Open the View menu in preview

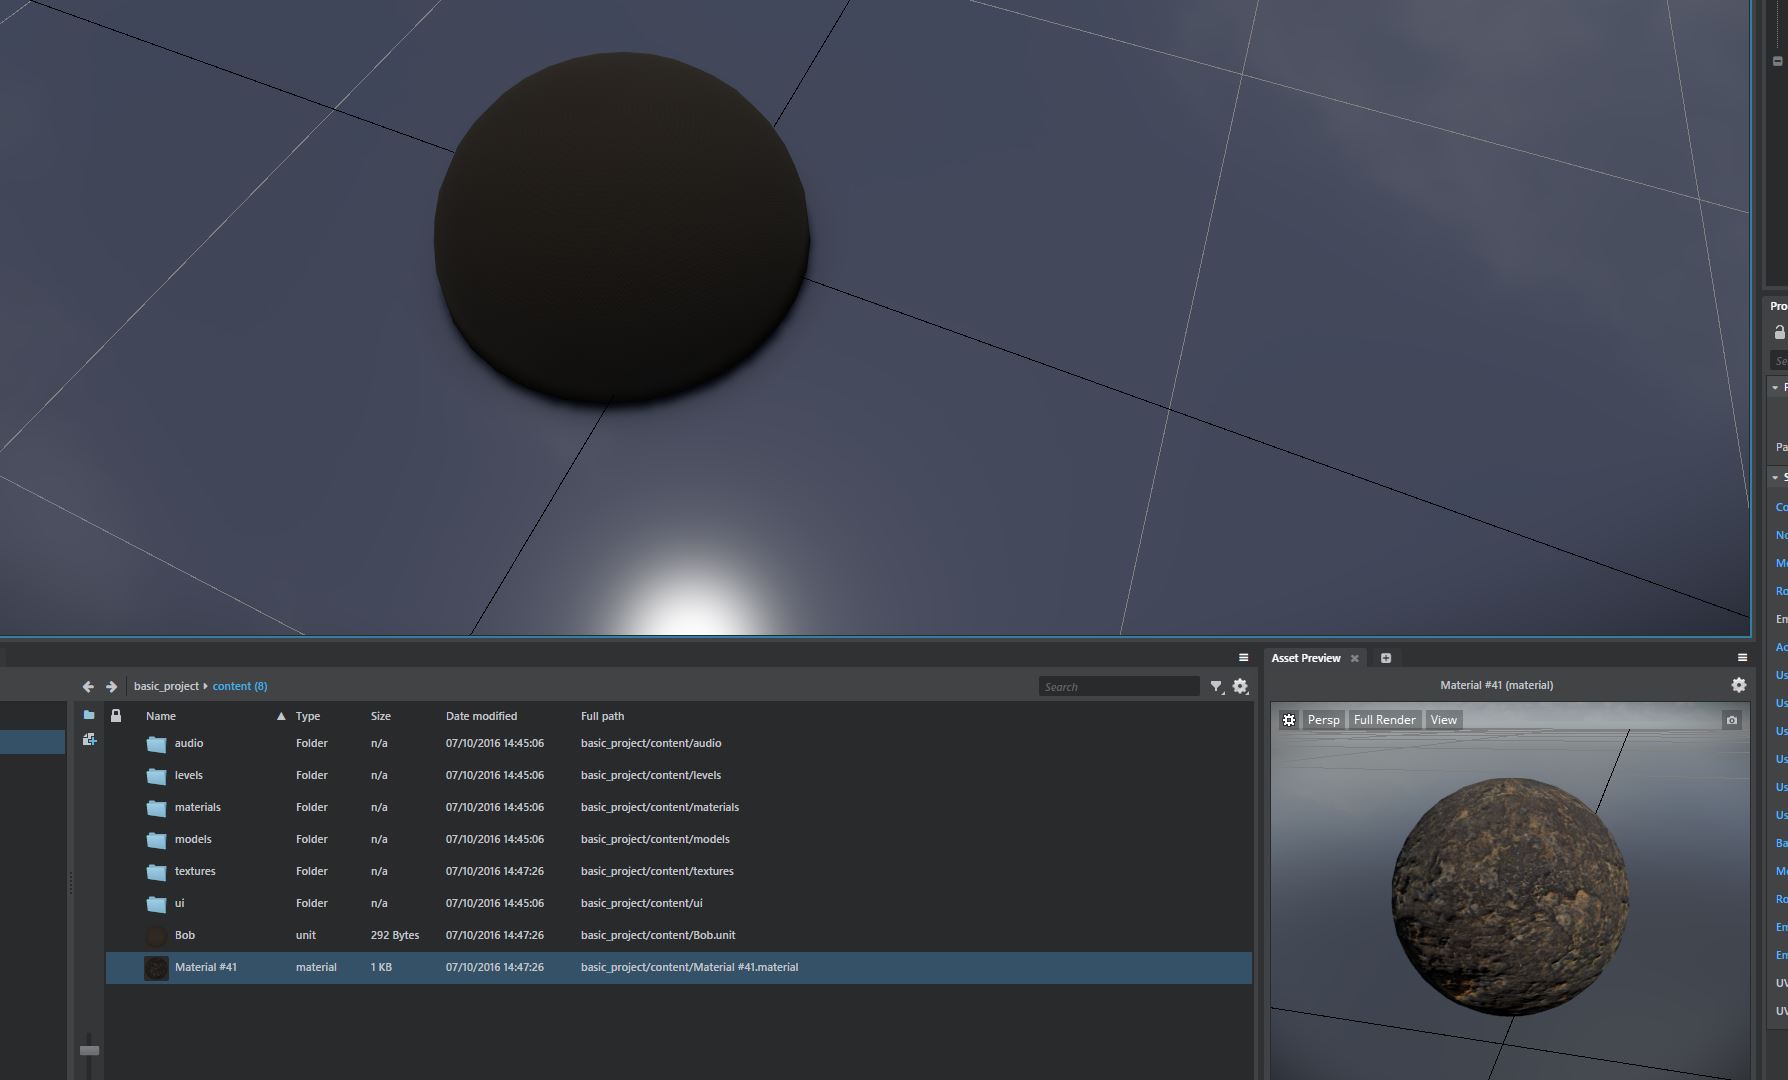click(x=1443, y=720)
